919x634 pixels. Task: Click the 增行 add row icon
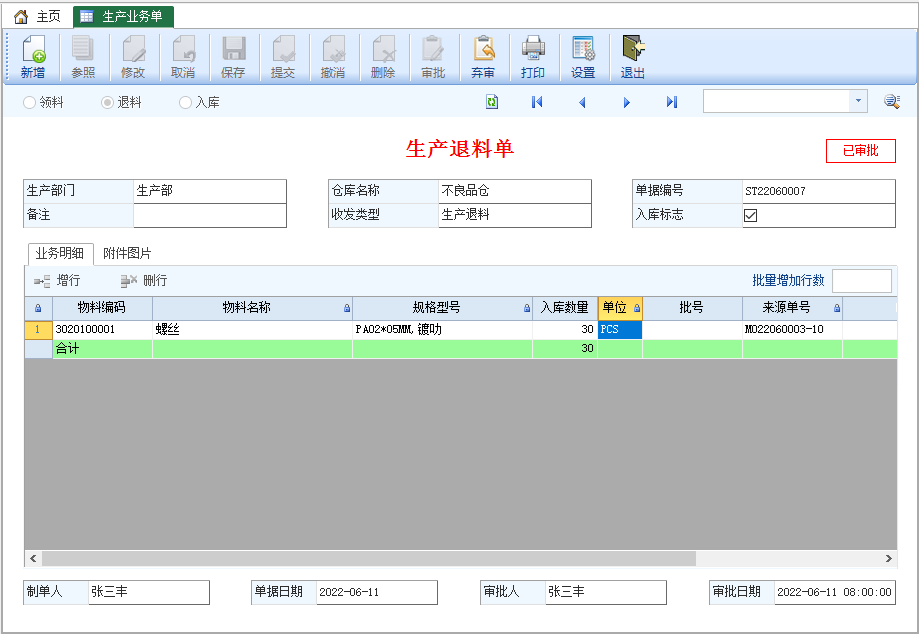click(x=42, y=281)
